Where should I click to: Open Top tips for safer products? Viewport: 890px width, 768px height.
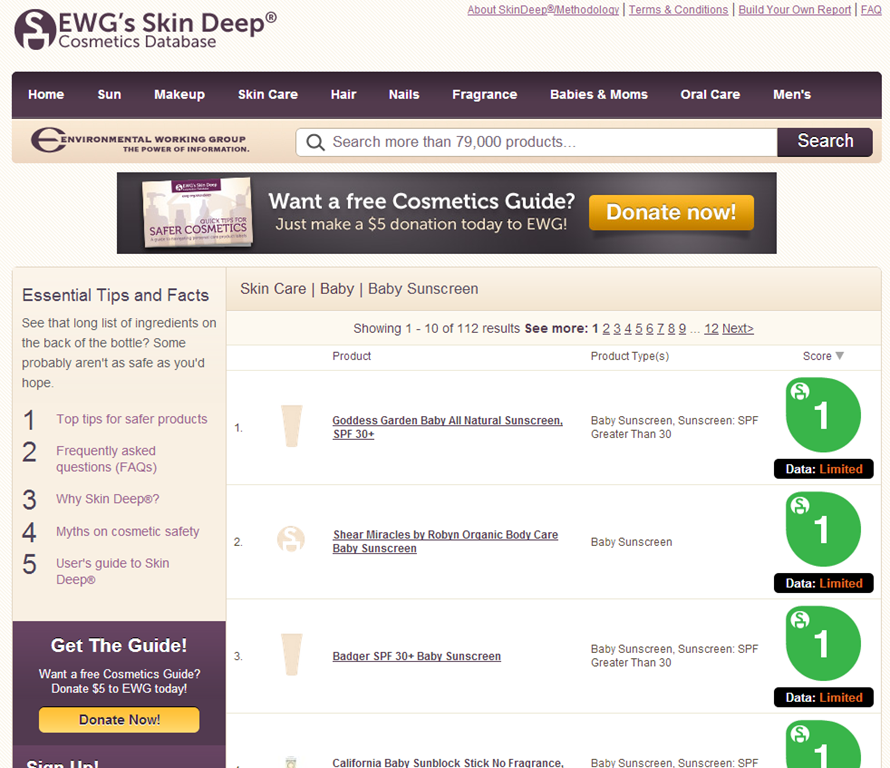pyautogui.click(x=132, y=419)
